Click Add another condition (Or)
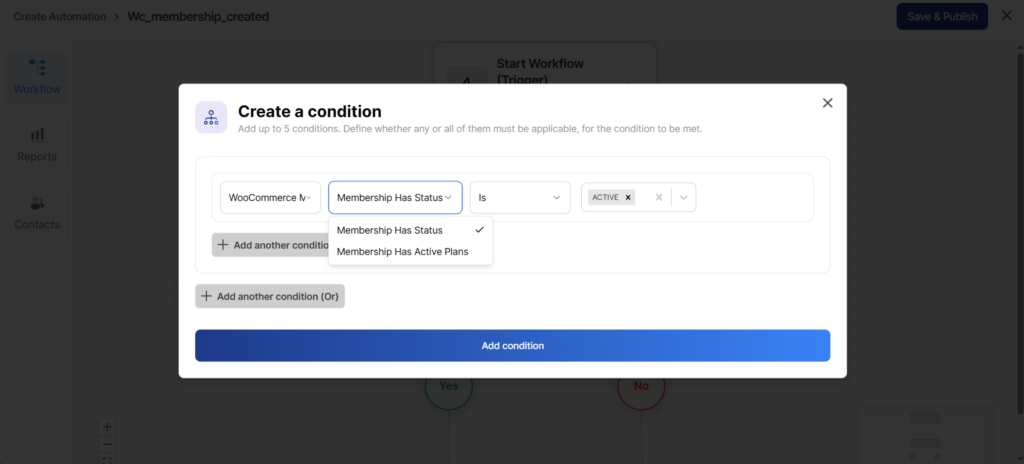The width and height of the screenshot is (1024, 464). click(x=270, y=296)
